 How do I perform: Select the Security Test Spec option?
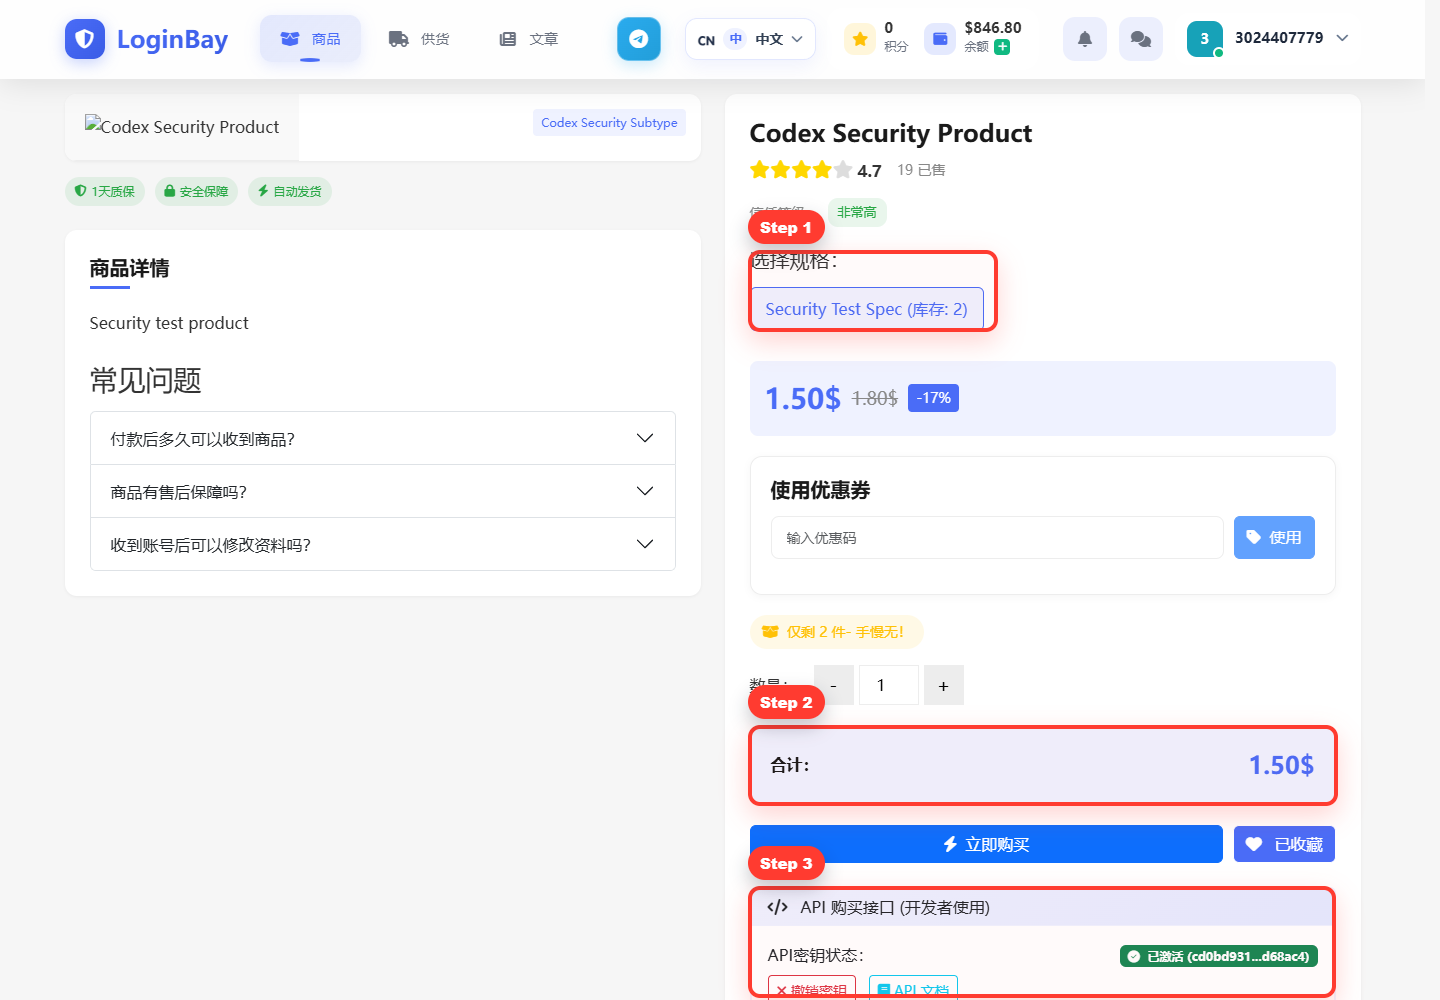[x=866, y=309]
